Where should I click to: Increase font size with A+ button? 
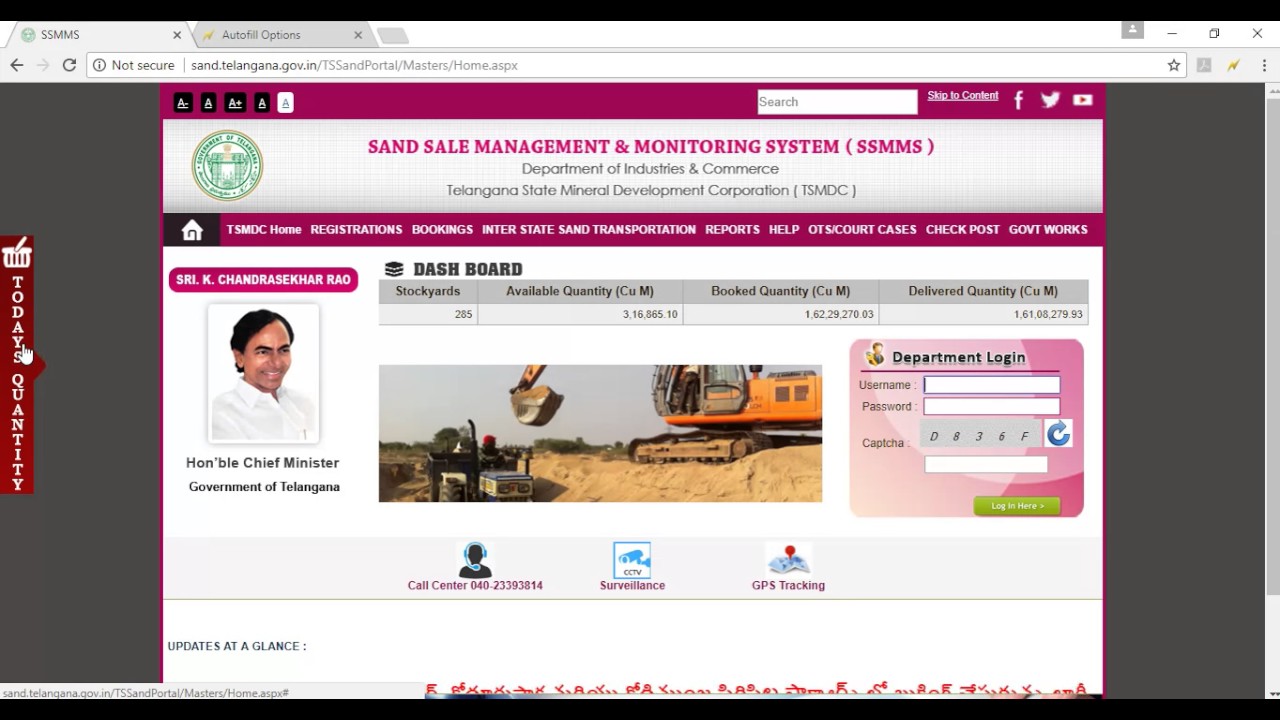[x=235, y=103]
